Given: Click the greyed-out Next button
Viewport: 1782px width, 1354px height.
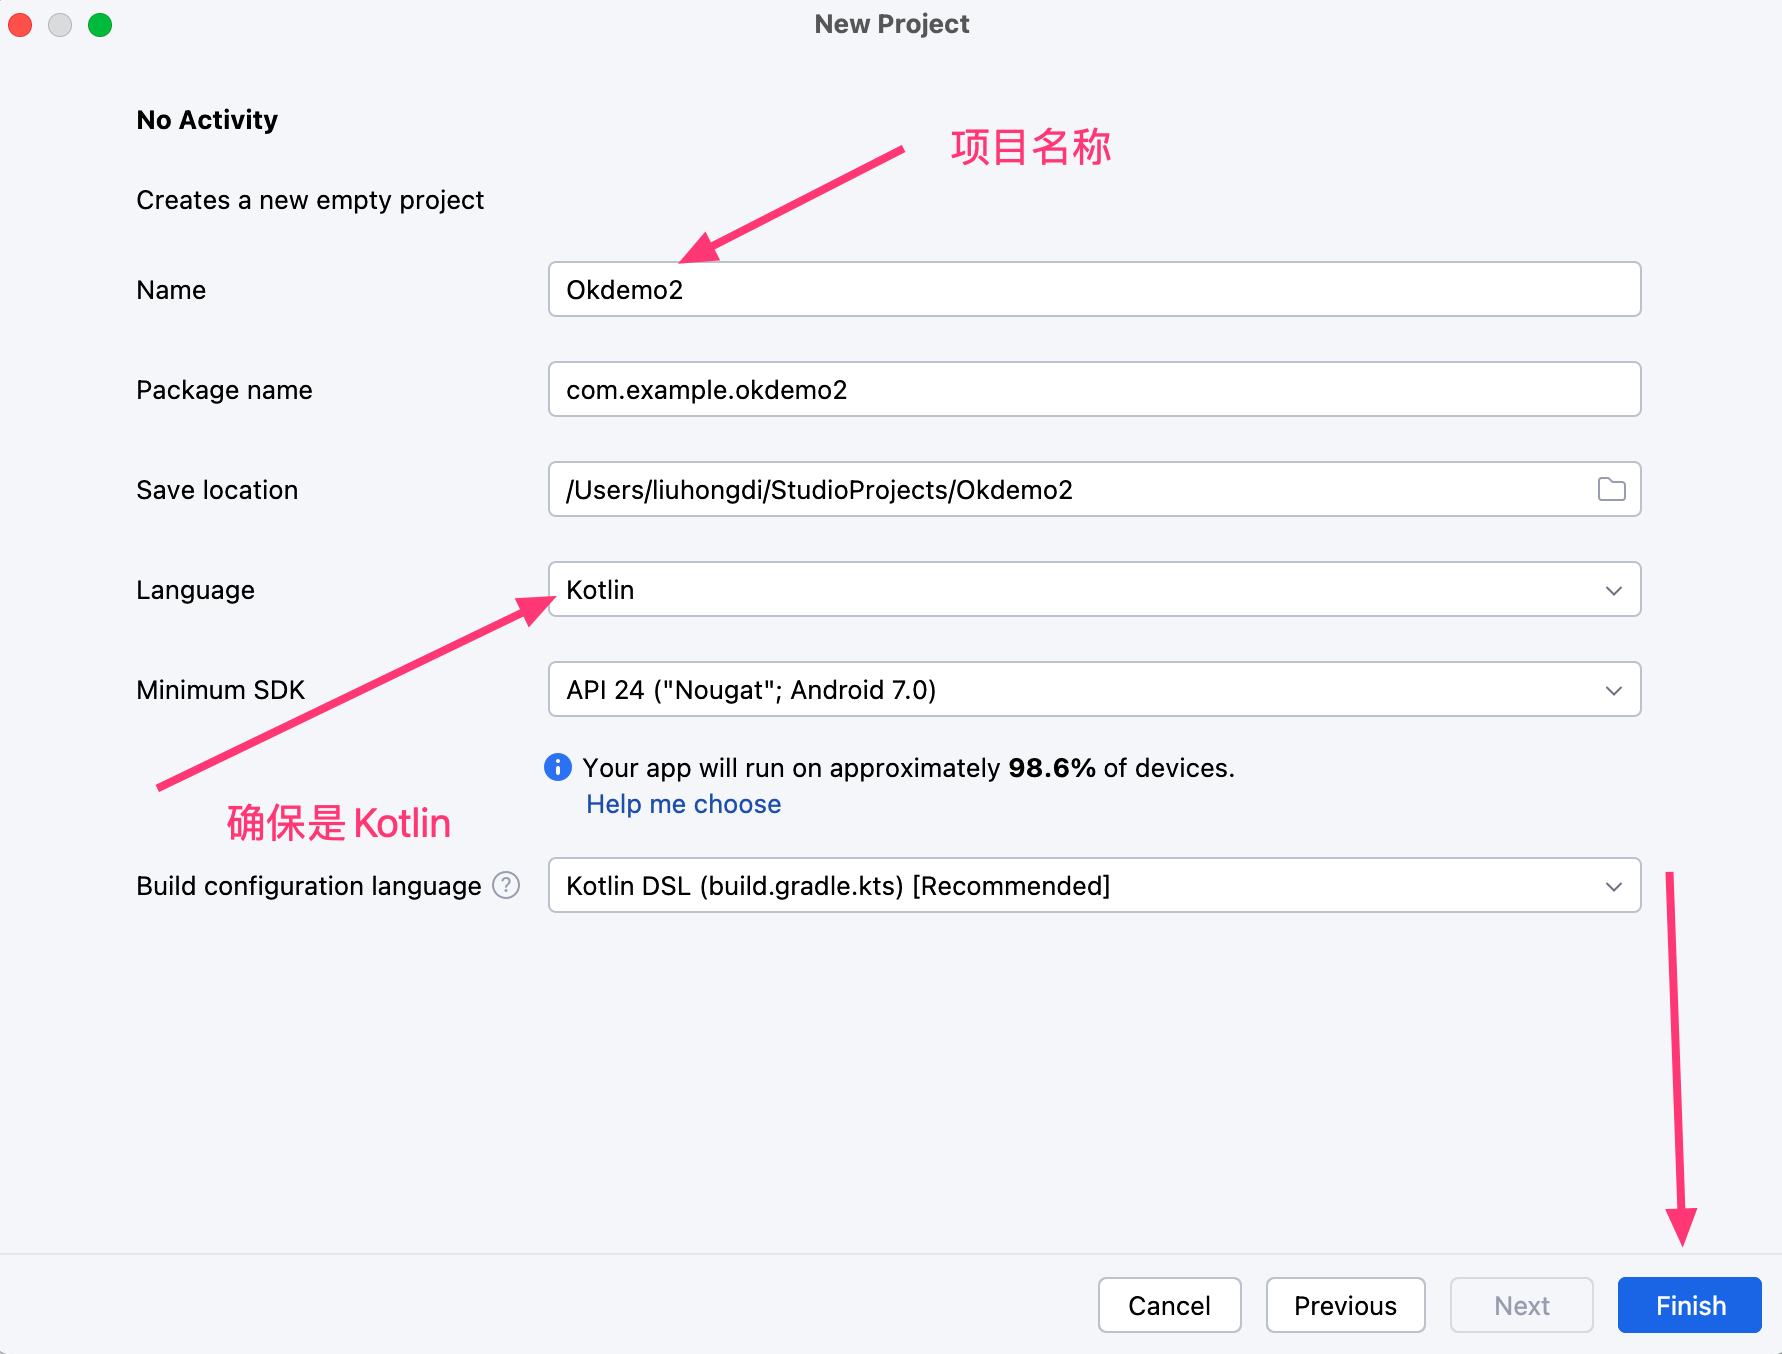Looking at the screenshot, I should pos(1521,1305).
